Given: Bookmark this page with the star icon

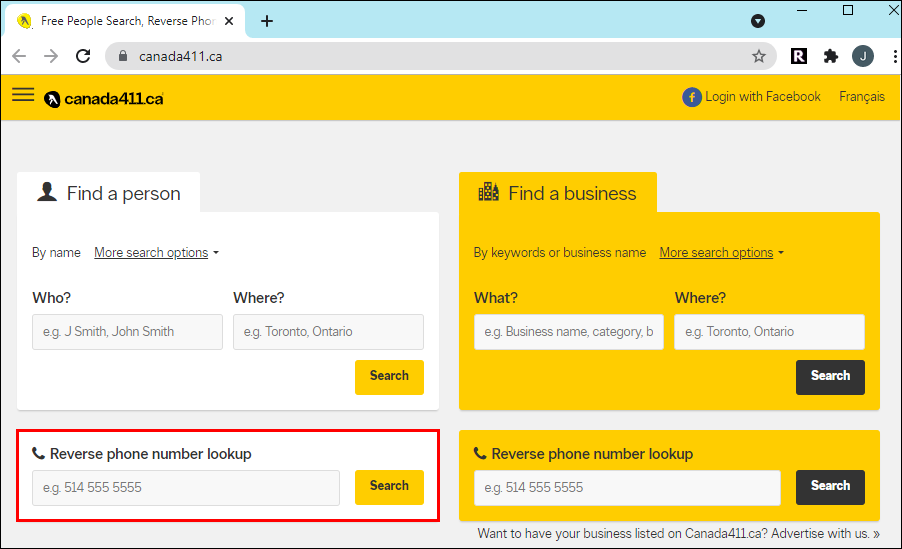Looking at the screenshot, I should tap(759, 56).
